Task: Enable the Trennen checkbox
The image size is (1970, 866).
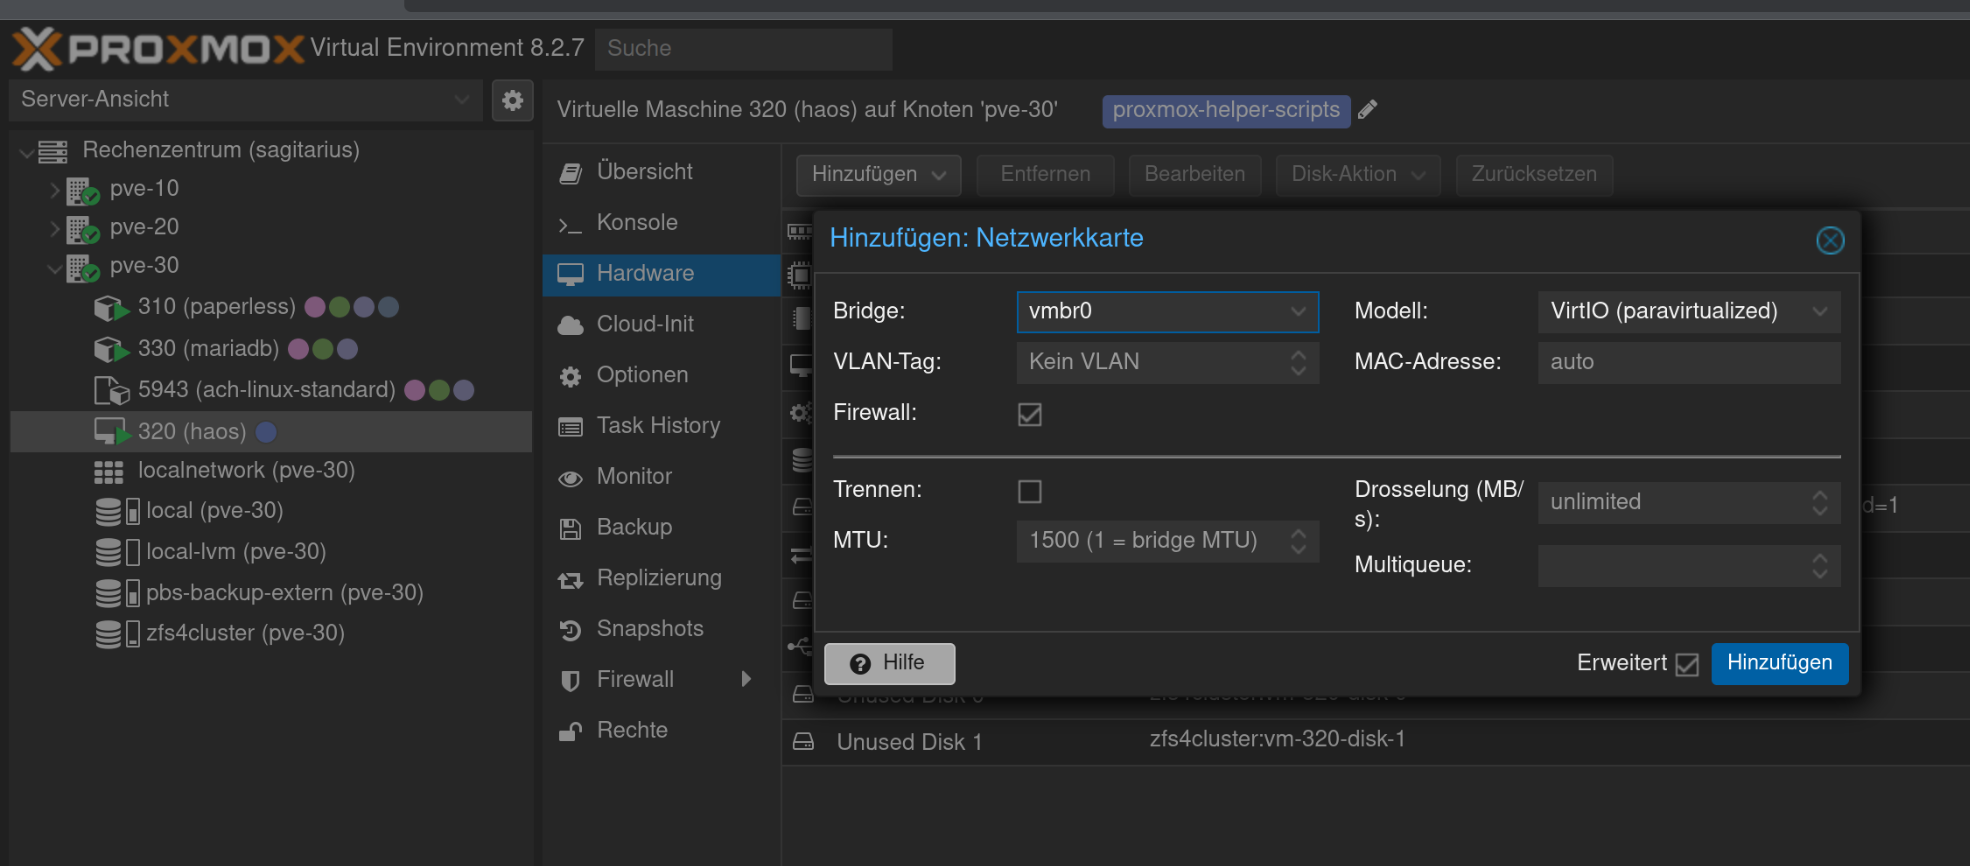Action: point(1029,491)
